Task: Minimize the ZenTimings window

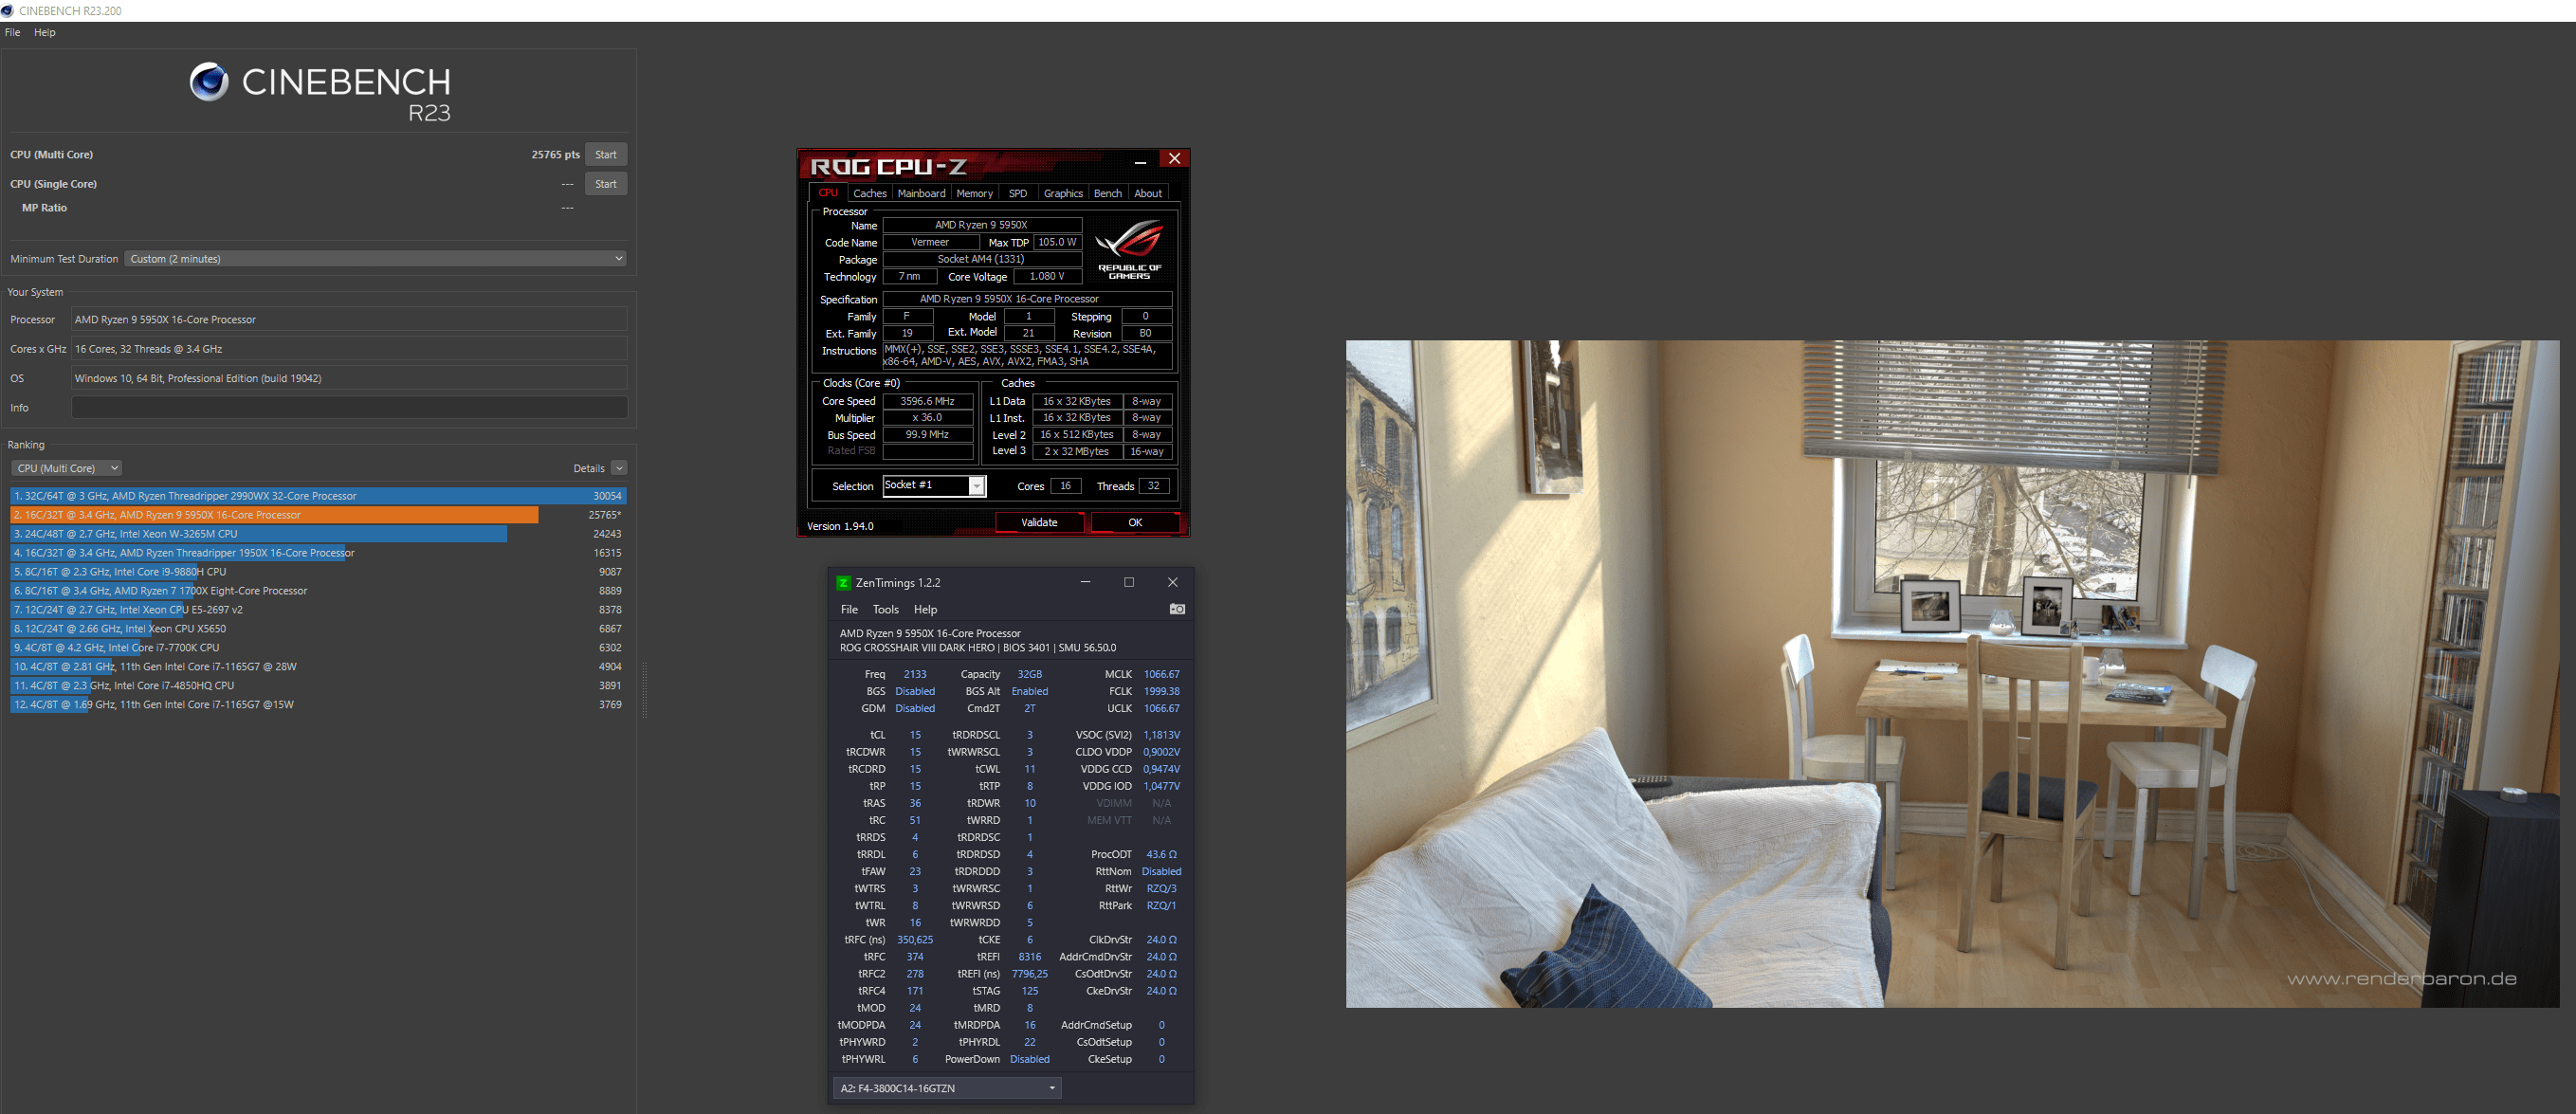Action: (x=1085, y=582)
